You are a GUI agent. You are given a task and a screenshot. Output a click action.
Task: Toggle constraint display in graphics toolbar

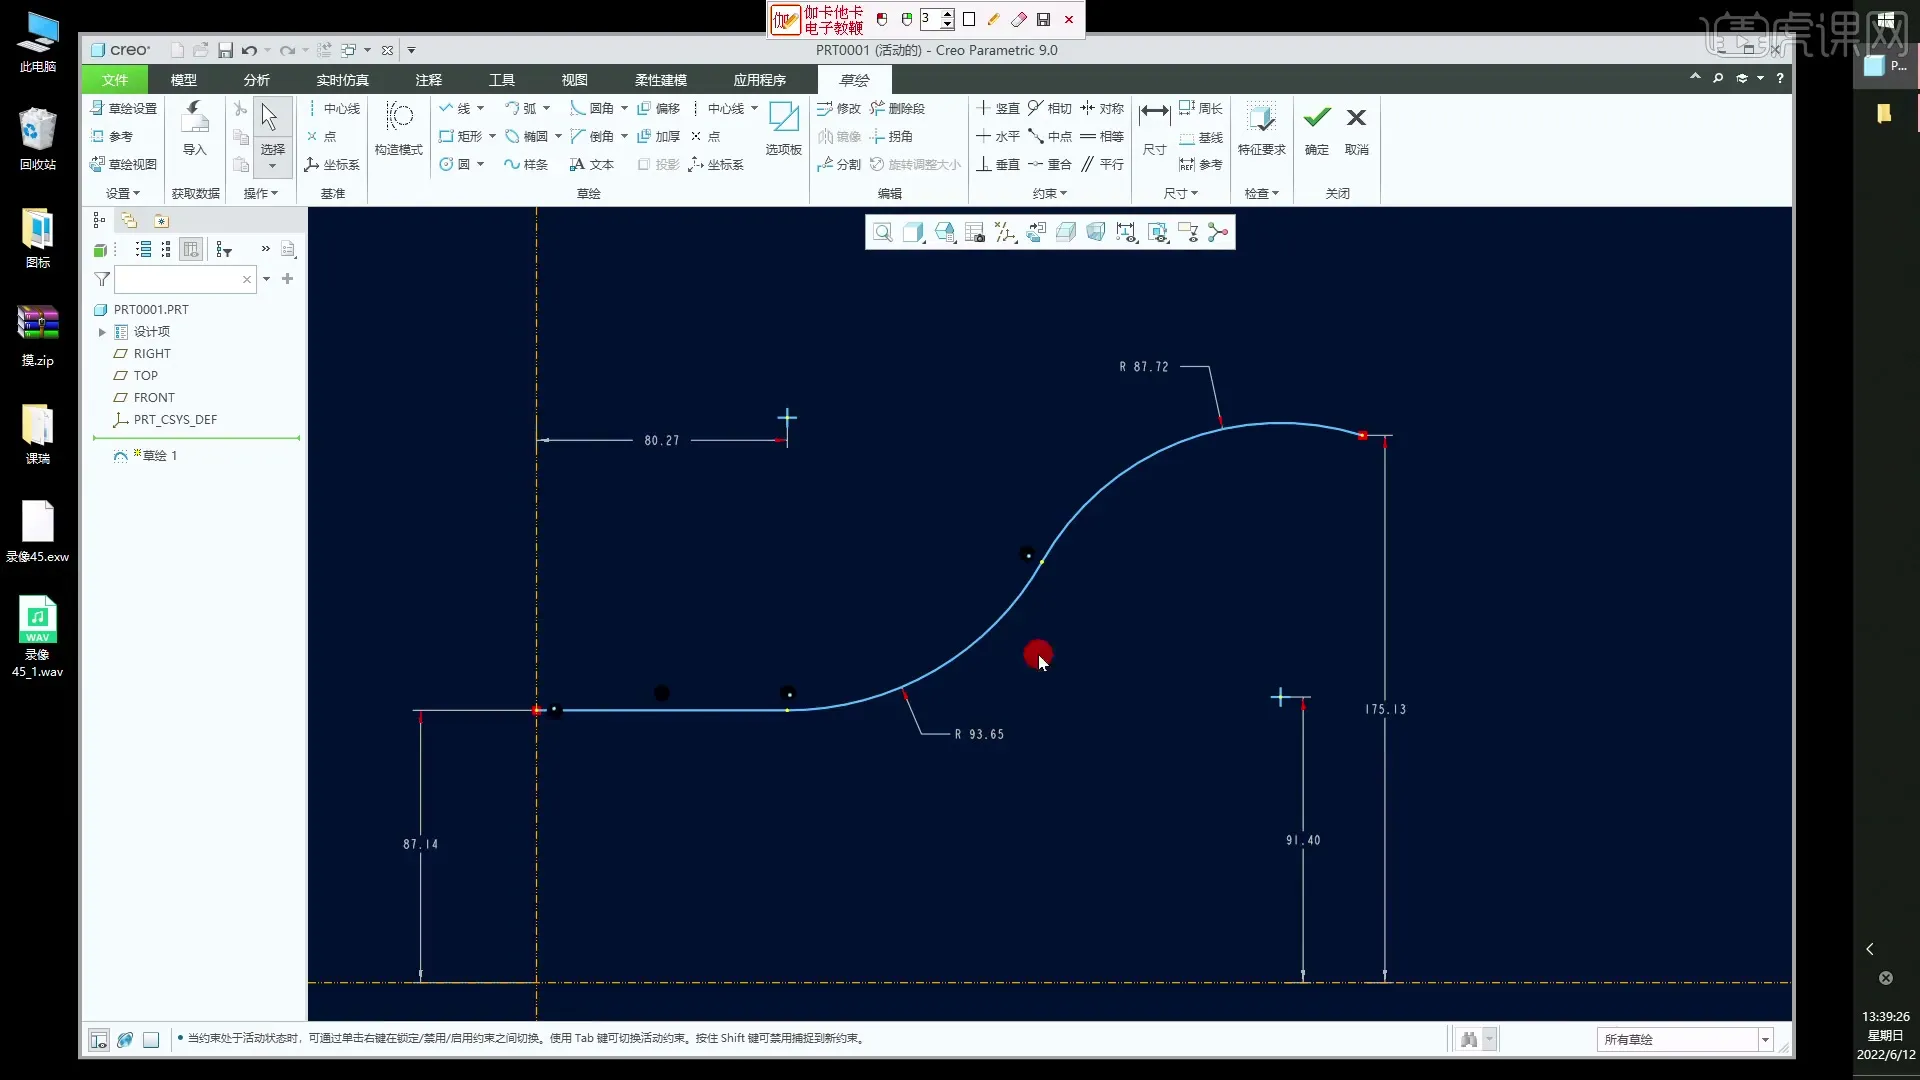(x=1157, y=233)
